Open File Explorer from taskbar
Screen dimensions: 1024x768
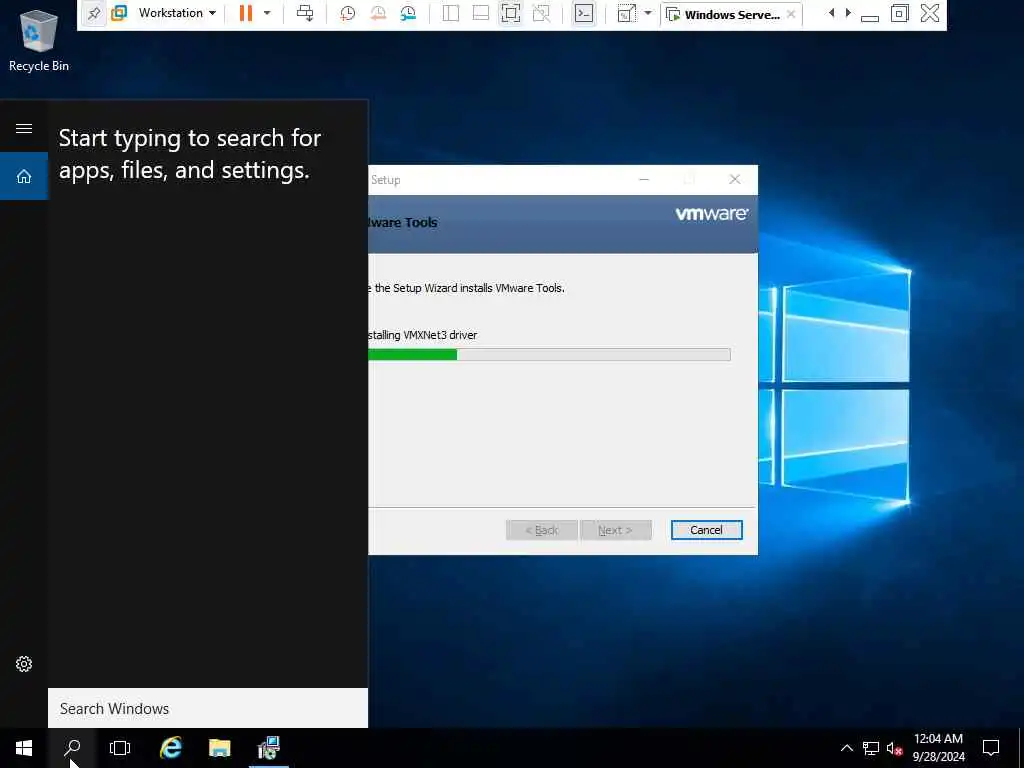click(219, 748)
